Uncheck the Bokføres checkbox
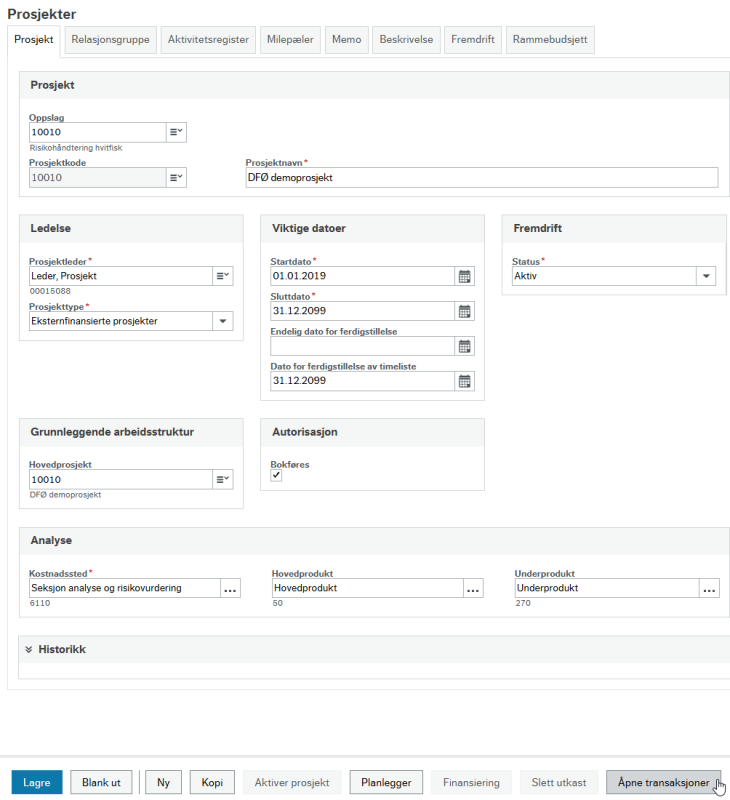 pos(276,475)
